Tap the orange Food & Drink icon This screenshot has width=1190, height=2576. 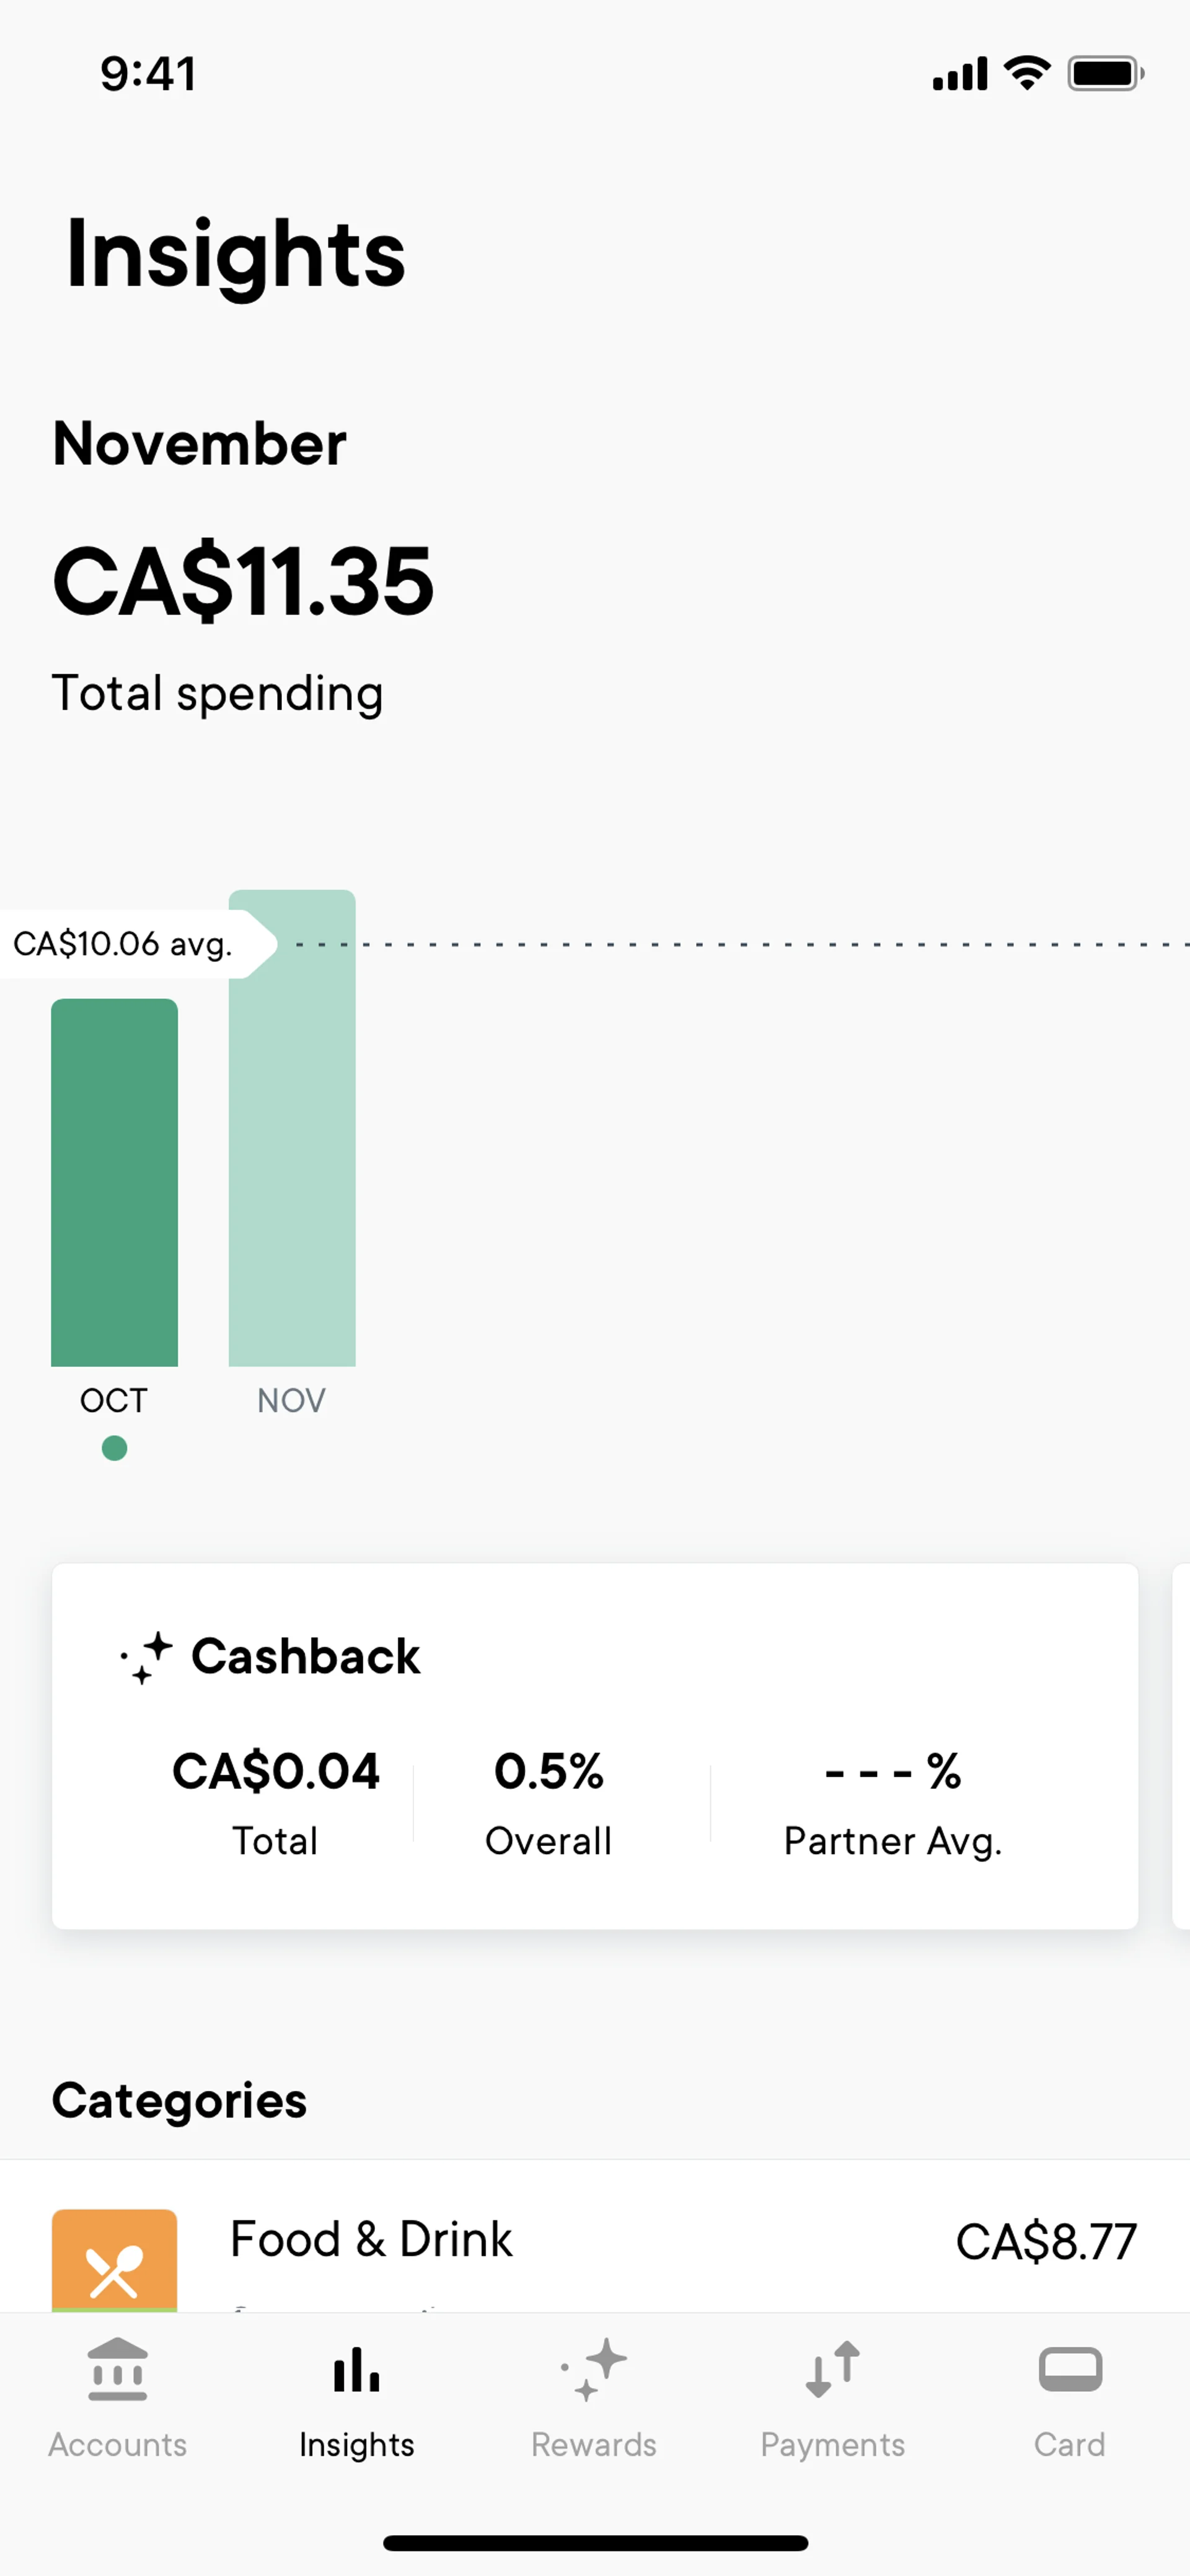coord(114,2260)
